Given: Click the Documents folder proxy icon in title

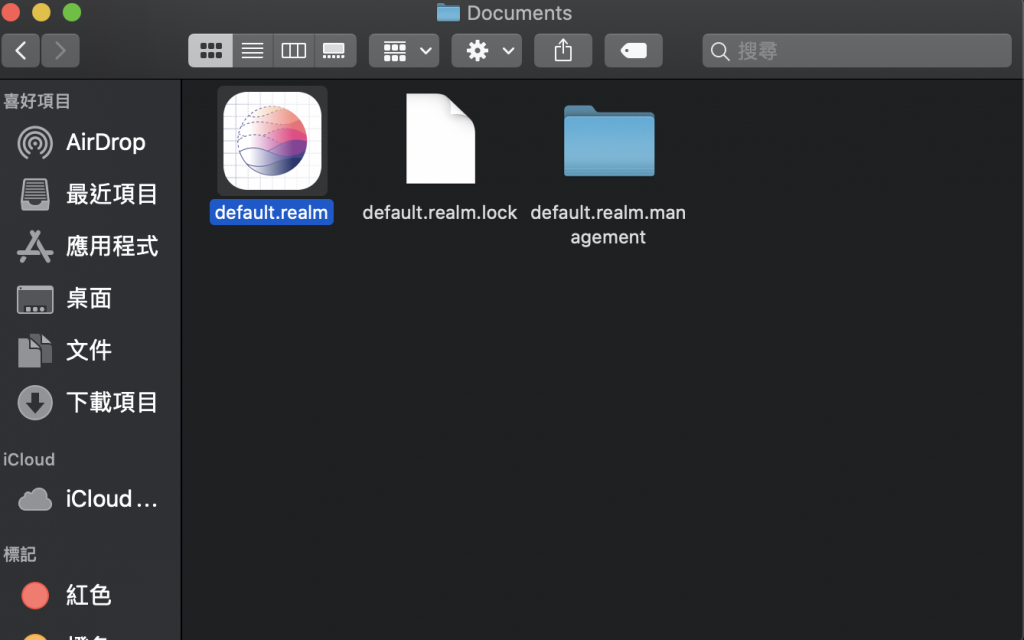Looking at the screenshot, I should (x=448, y=12).
